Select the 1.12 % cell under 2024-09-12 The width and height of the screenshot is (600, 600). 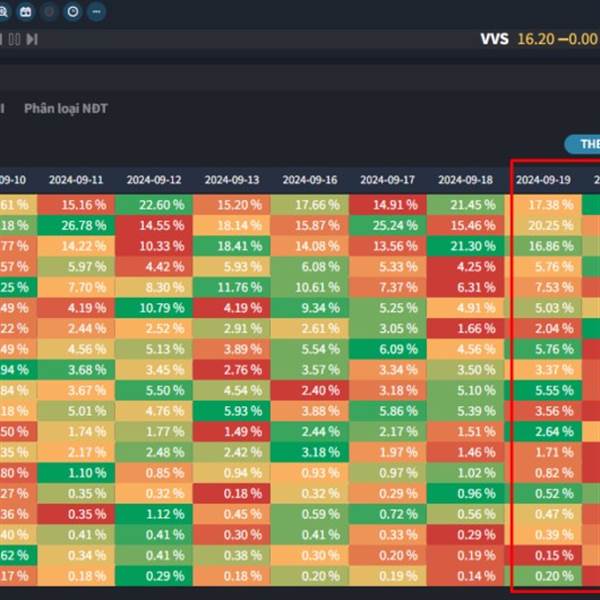(x=154, y=514)
